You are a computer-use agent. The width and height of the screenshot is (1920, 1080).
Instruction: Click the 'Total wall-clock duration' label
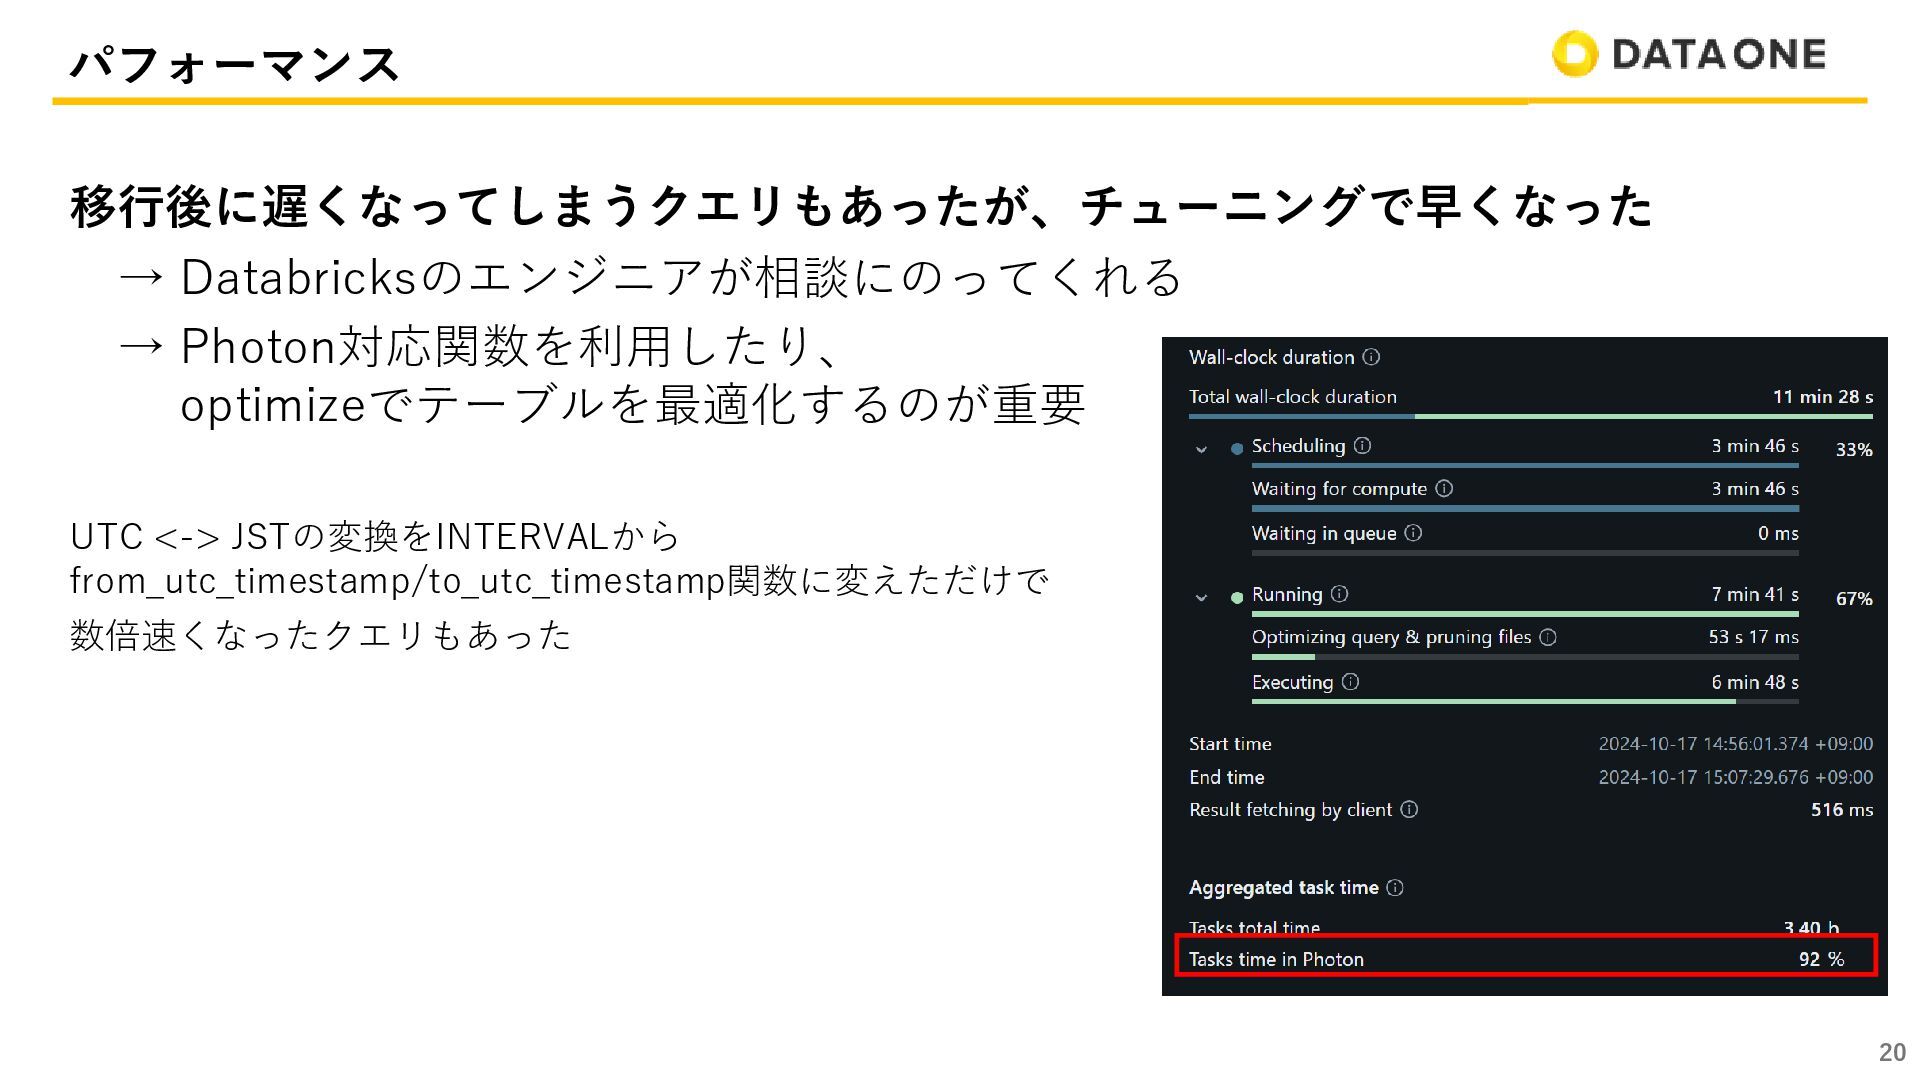(1293, 397)
